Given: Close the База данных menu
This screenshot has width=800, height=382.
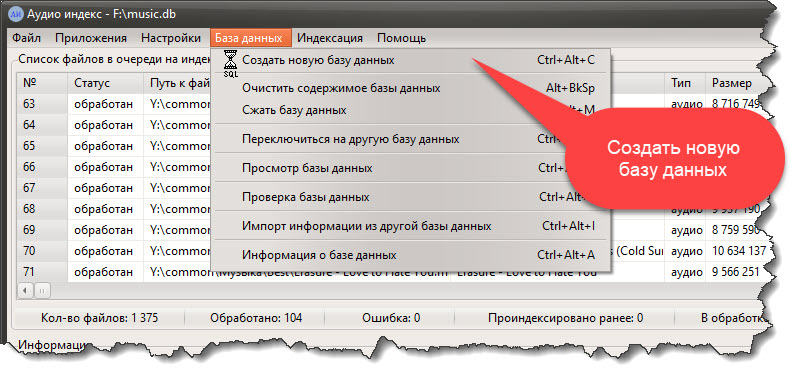Looking at the screenshot, I should pyautogui.click(x=250, y=38).
